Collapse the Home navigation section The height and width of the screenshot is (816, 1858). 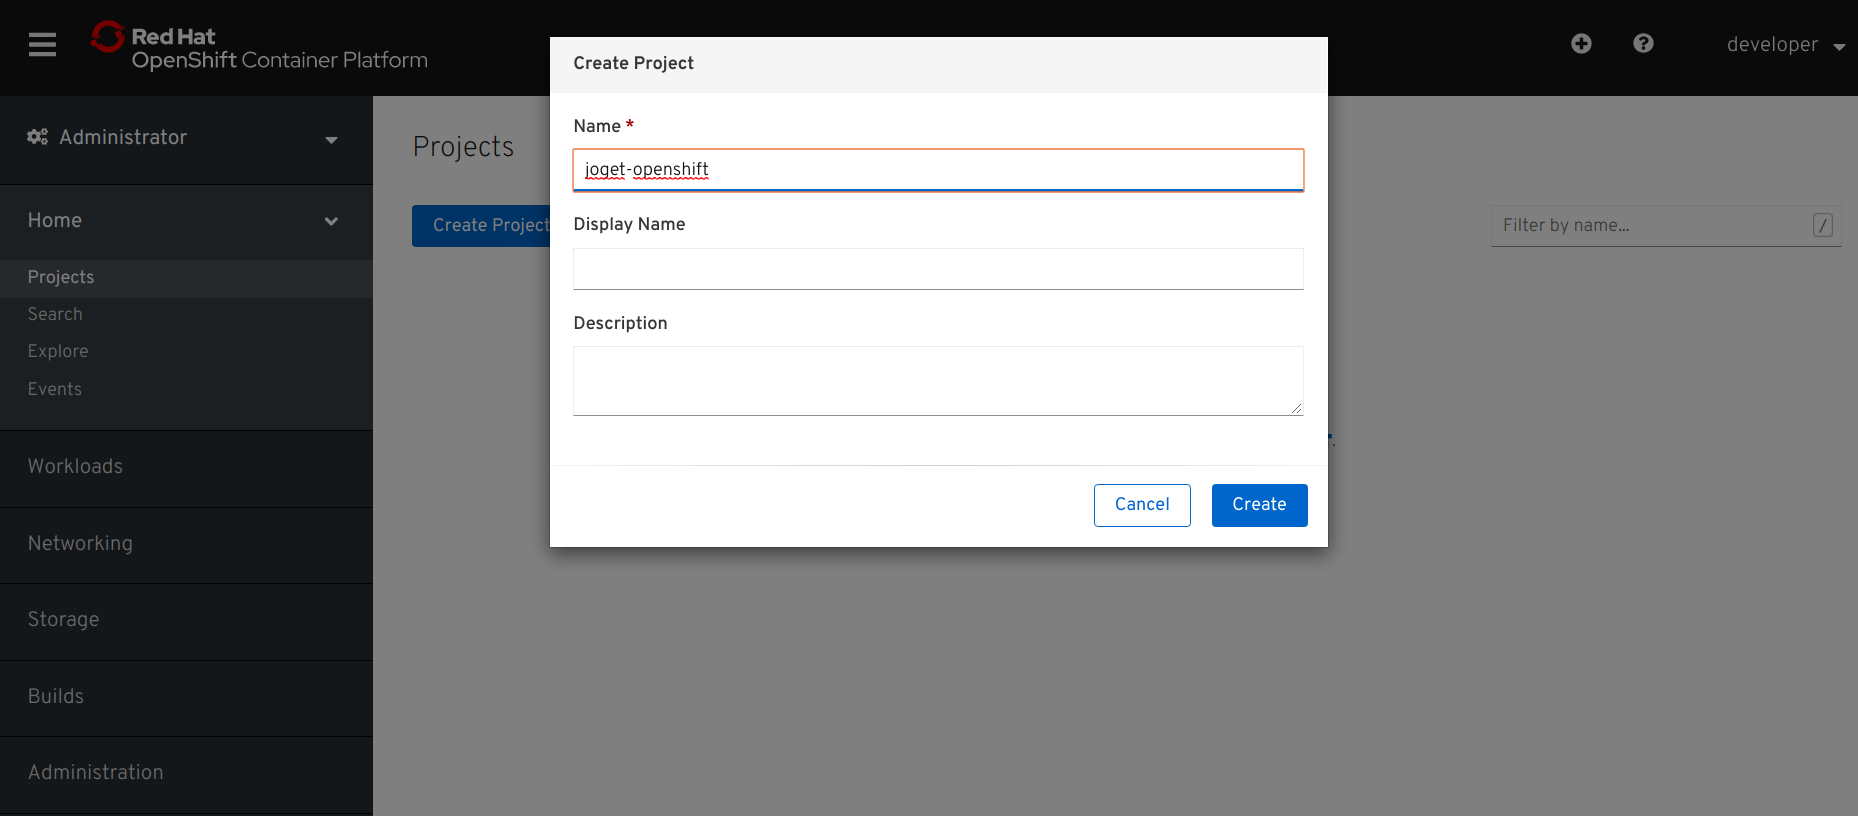pos(186,221)
